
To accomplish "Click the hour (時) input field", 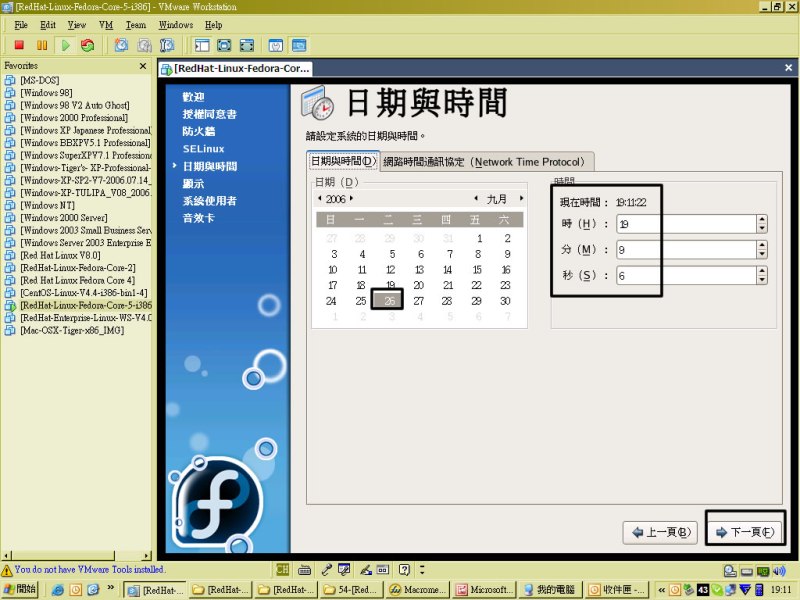I will (686, 223).
